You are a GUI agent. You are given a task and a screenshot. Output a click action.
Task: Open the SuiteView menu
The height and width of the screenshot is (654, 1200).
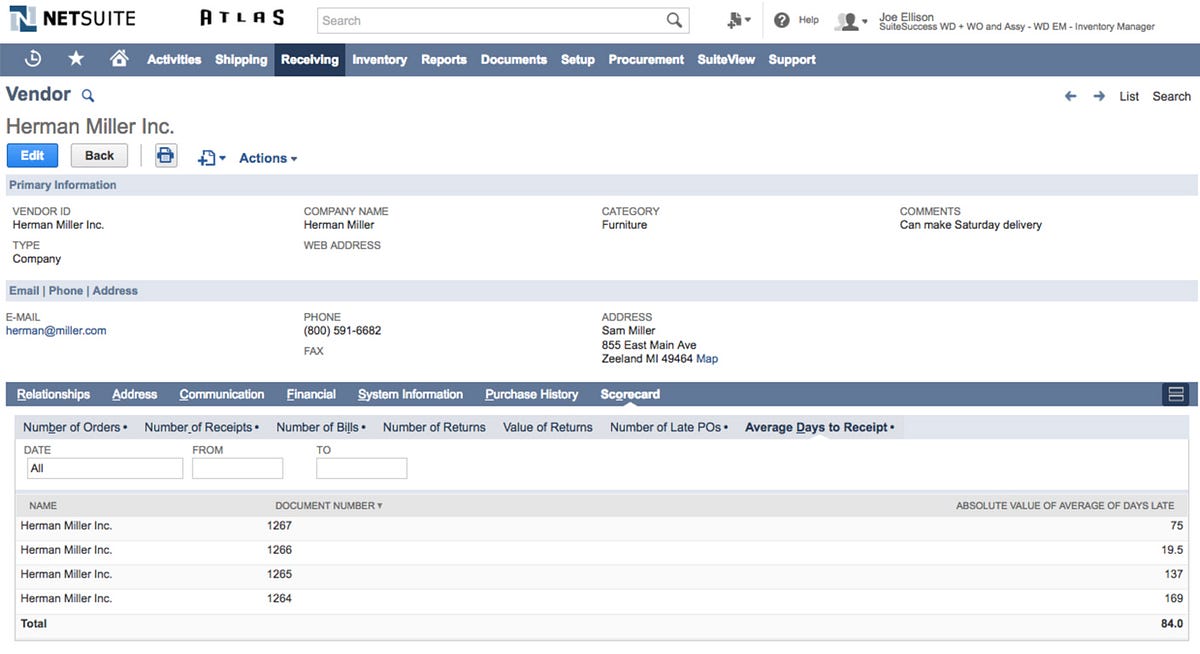pos(726,59)
